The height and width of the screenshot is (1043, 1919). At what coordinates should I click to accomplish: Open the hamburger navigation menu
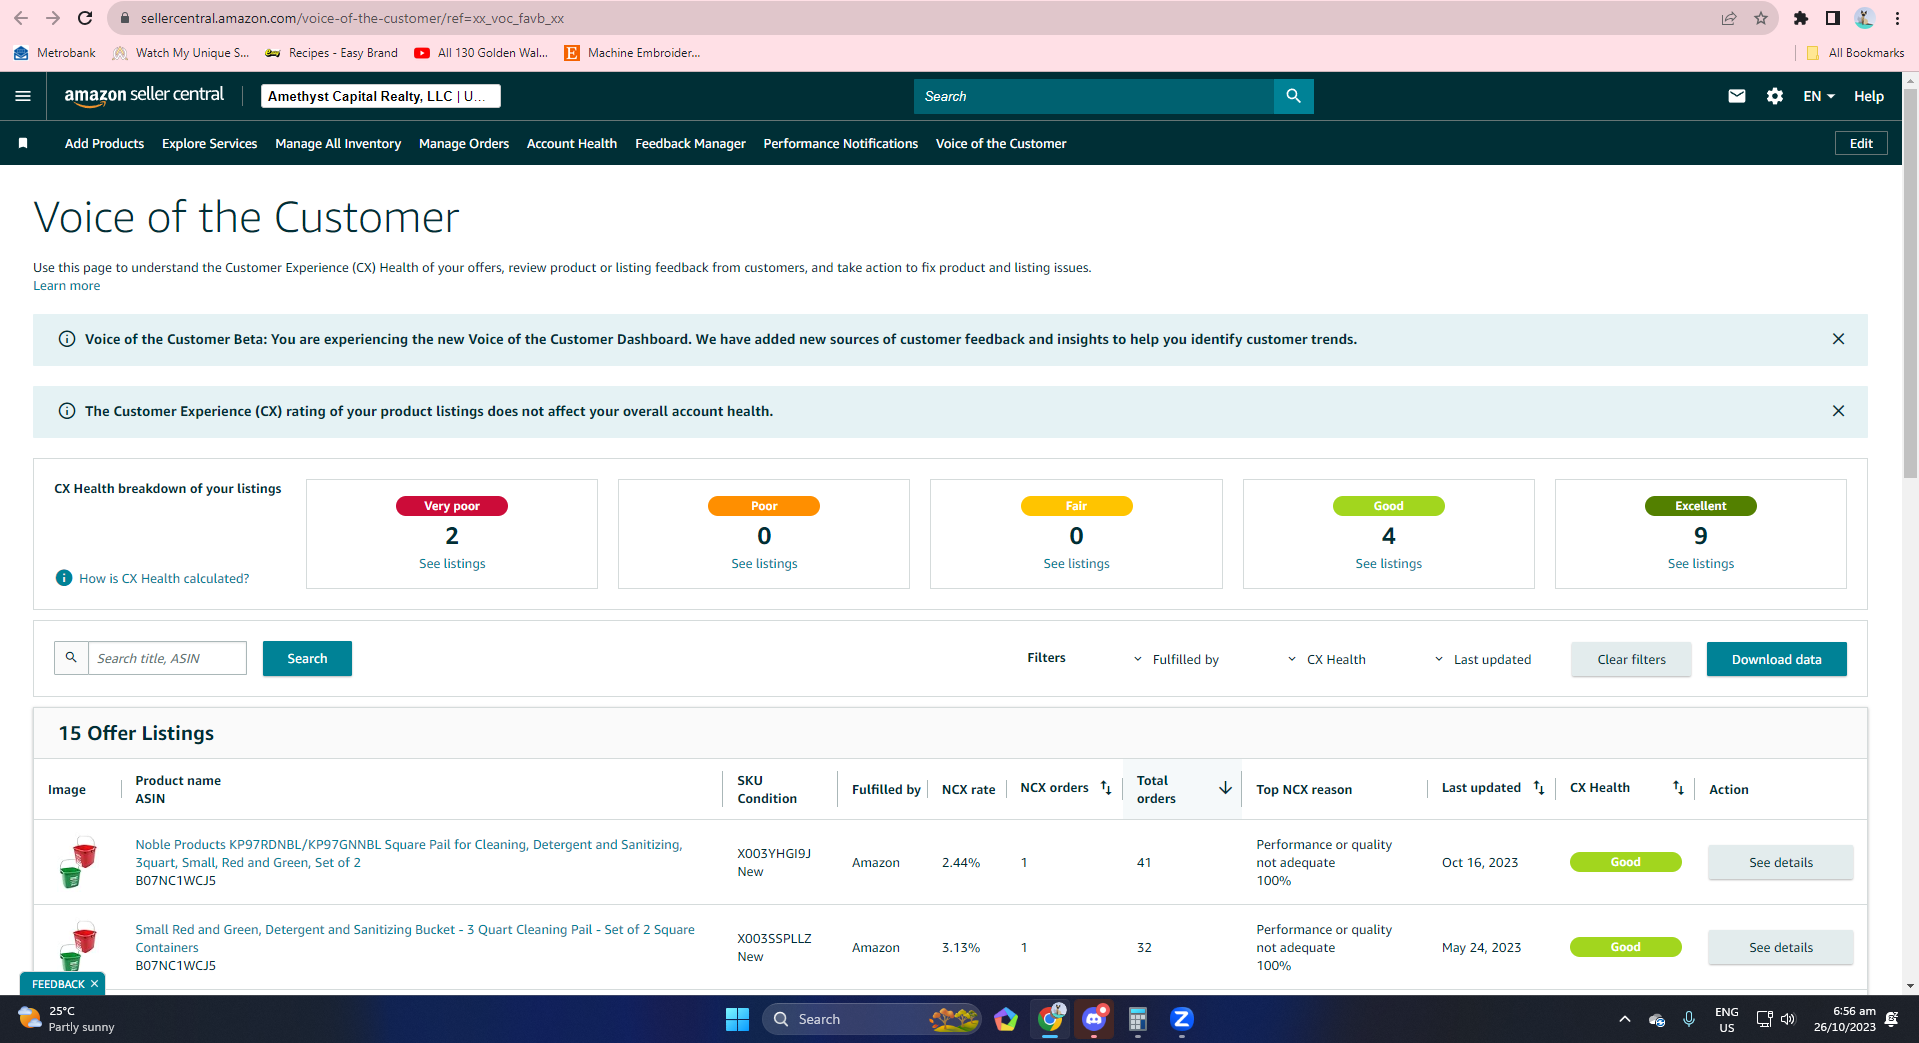coord(23,96)
